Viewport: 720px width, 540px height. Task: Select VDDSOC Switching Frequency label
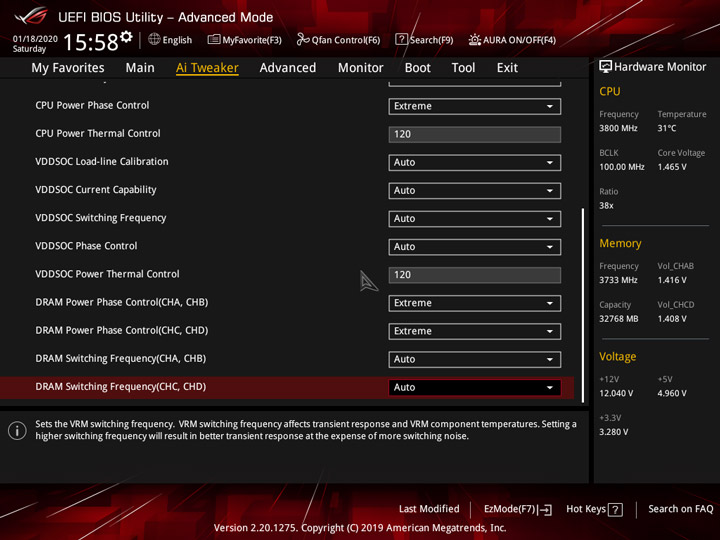pyautogui.click(x=101, y=218)
